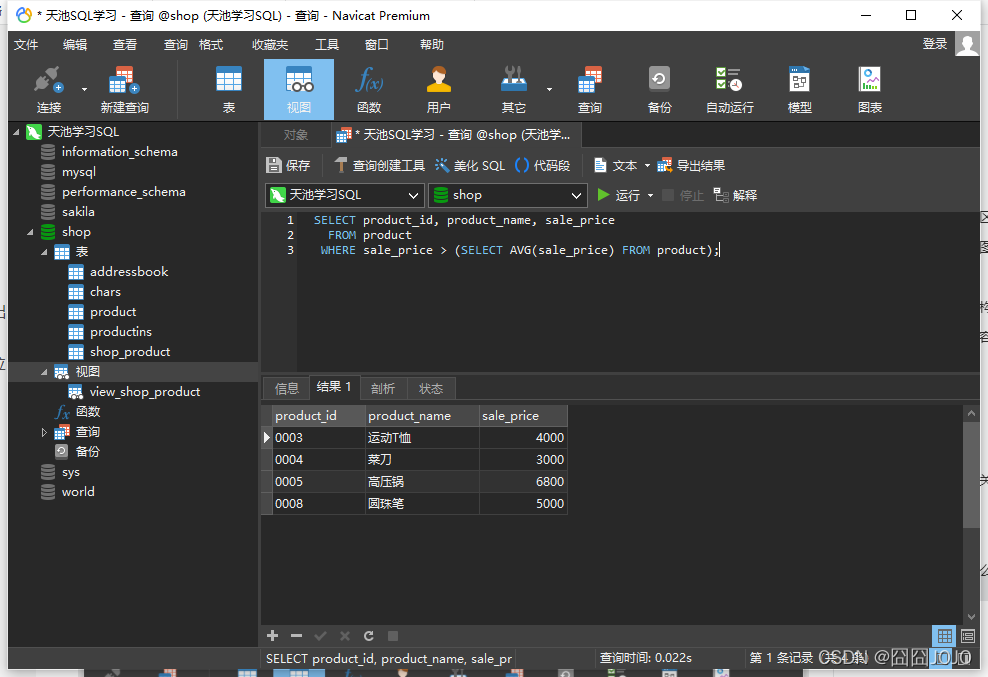The width and height of the screenshot is (988, 677).
Task: Open the 运行 dropdown arrow
Action: click(x=650, y=195)
